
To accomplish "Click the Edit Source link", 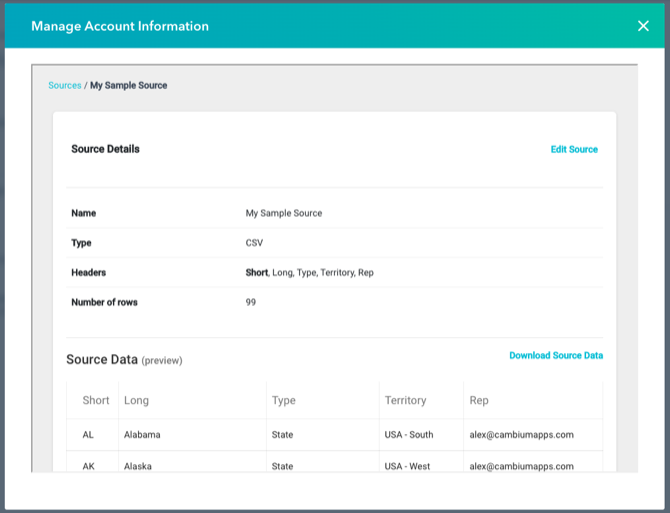I will pos(574,150).
